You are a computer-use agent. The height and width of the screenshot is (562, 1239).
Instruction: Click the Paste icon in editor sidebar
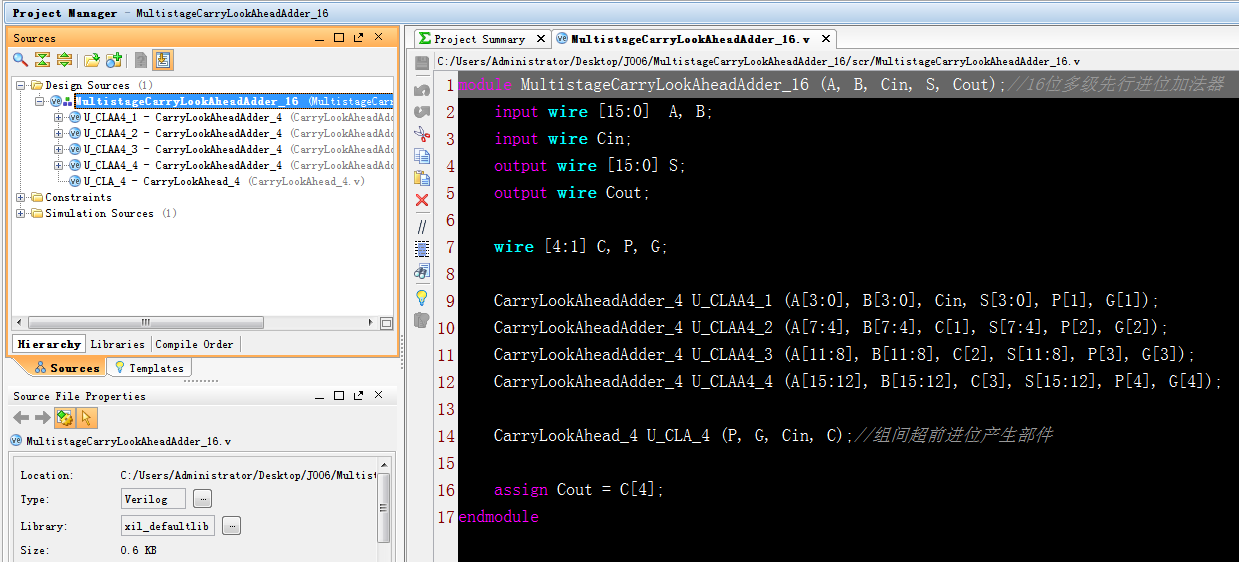tap(422, 178)
